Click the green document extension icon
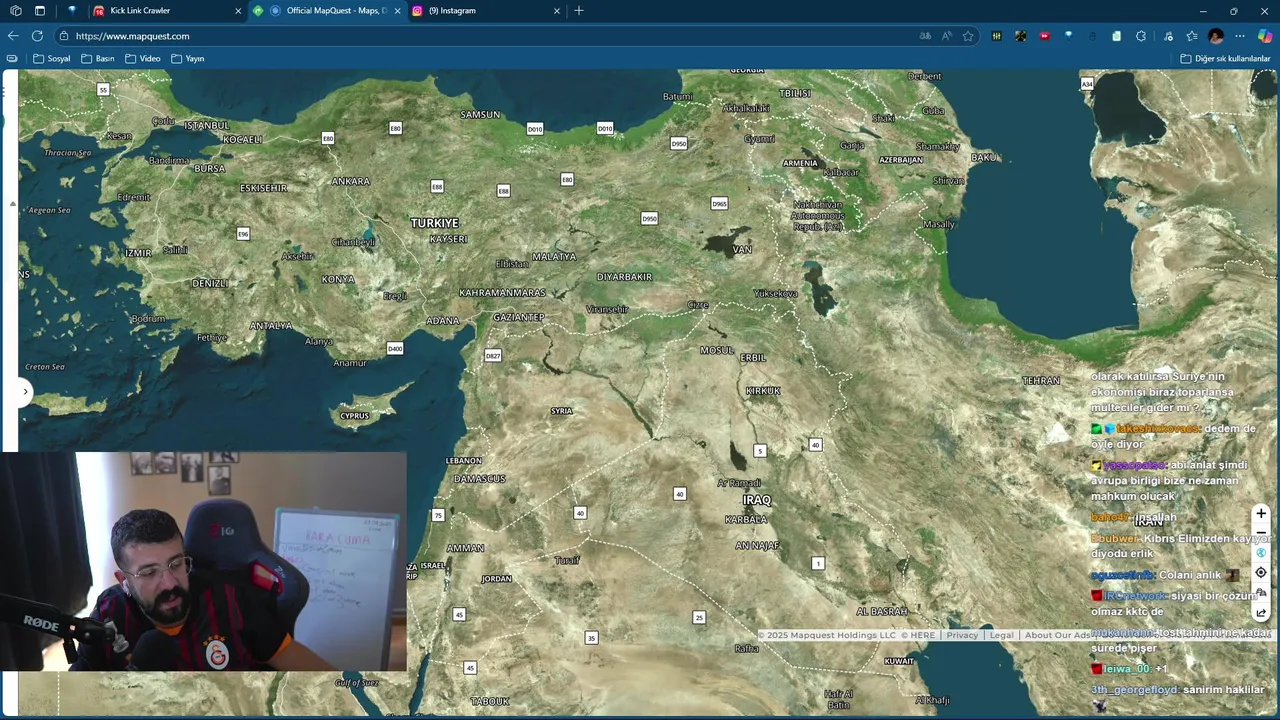The height and width of the screenshot is (720, 1280). coord(1117,36)
